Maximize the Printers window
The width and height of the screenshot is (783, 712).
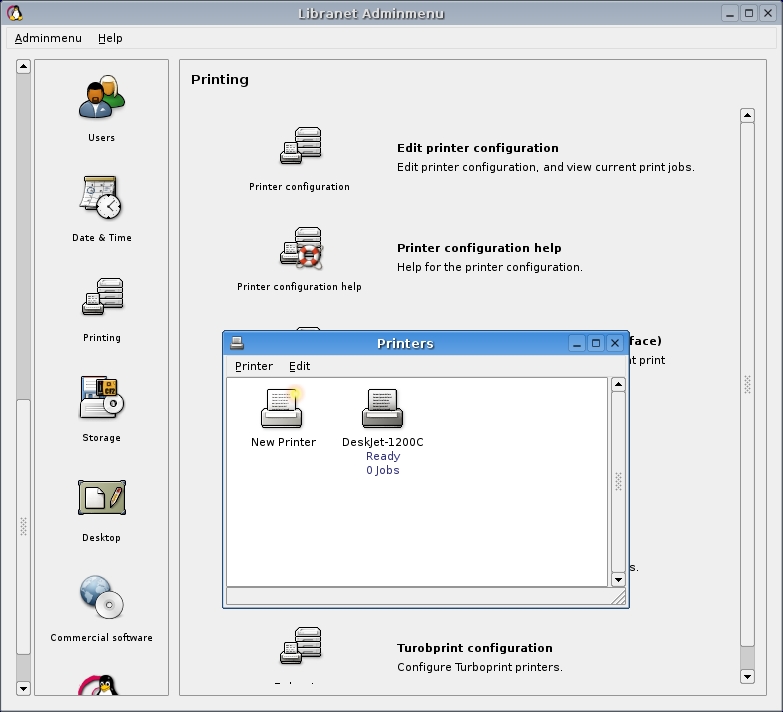click(x=596, y=343)
